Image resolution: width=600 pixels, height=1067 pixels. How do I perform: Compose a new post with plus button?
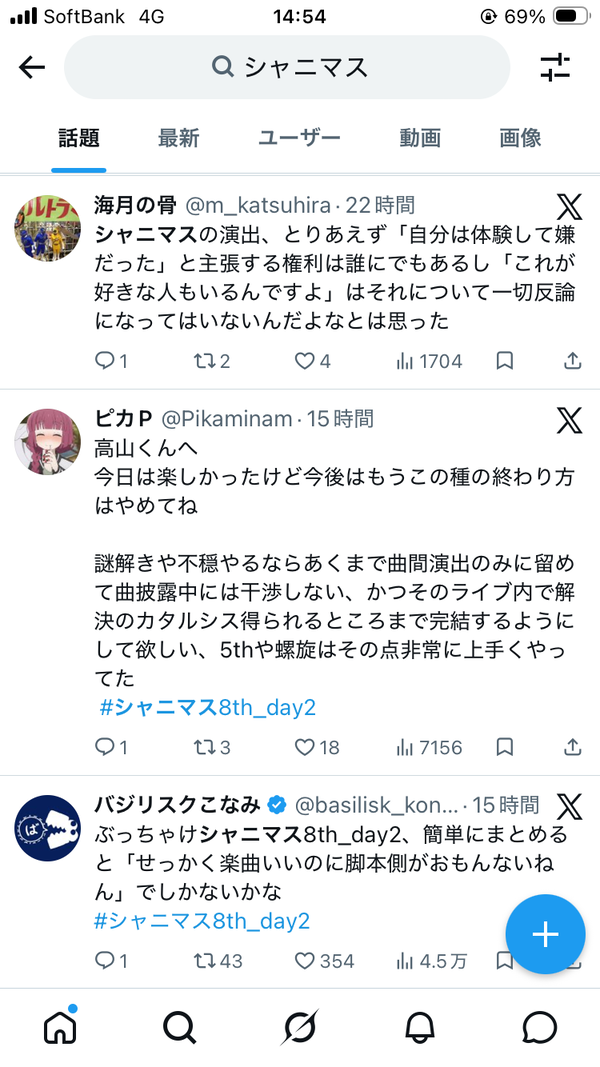(546, 934)
